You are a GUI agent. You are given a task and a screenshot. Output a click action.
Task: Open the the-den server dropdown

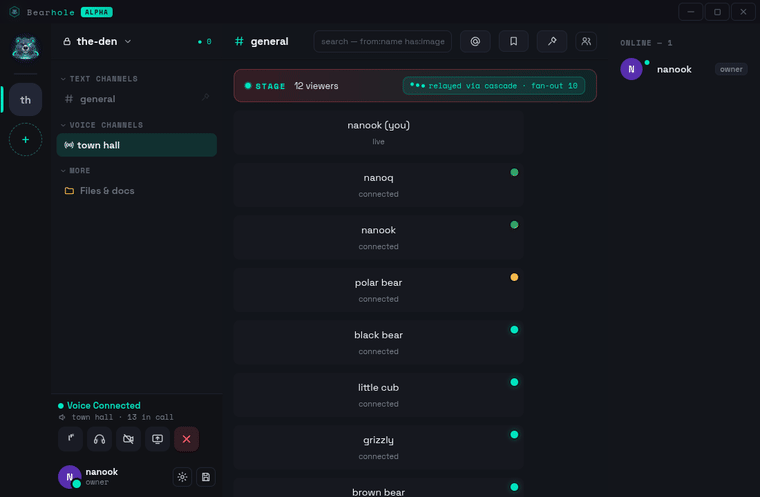[x=97, y=42]
